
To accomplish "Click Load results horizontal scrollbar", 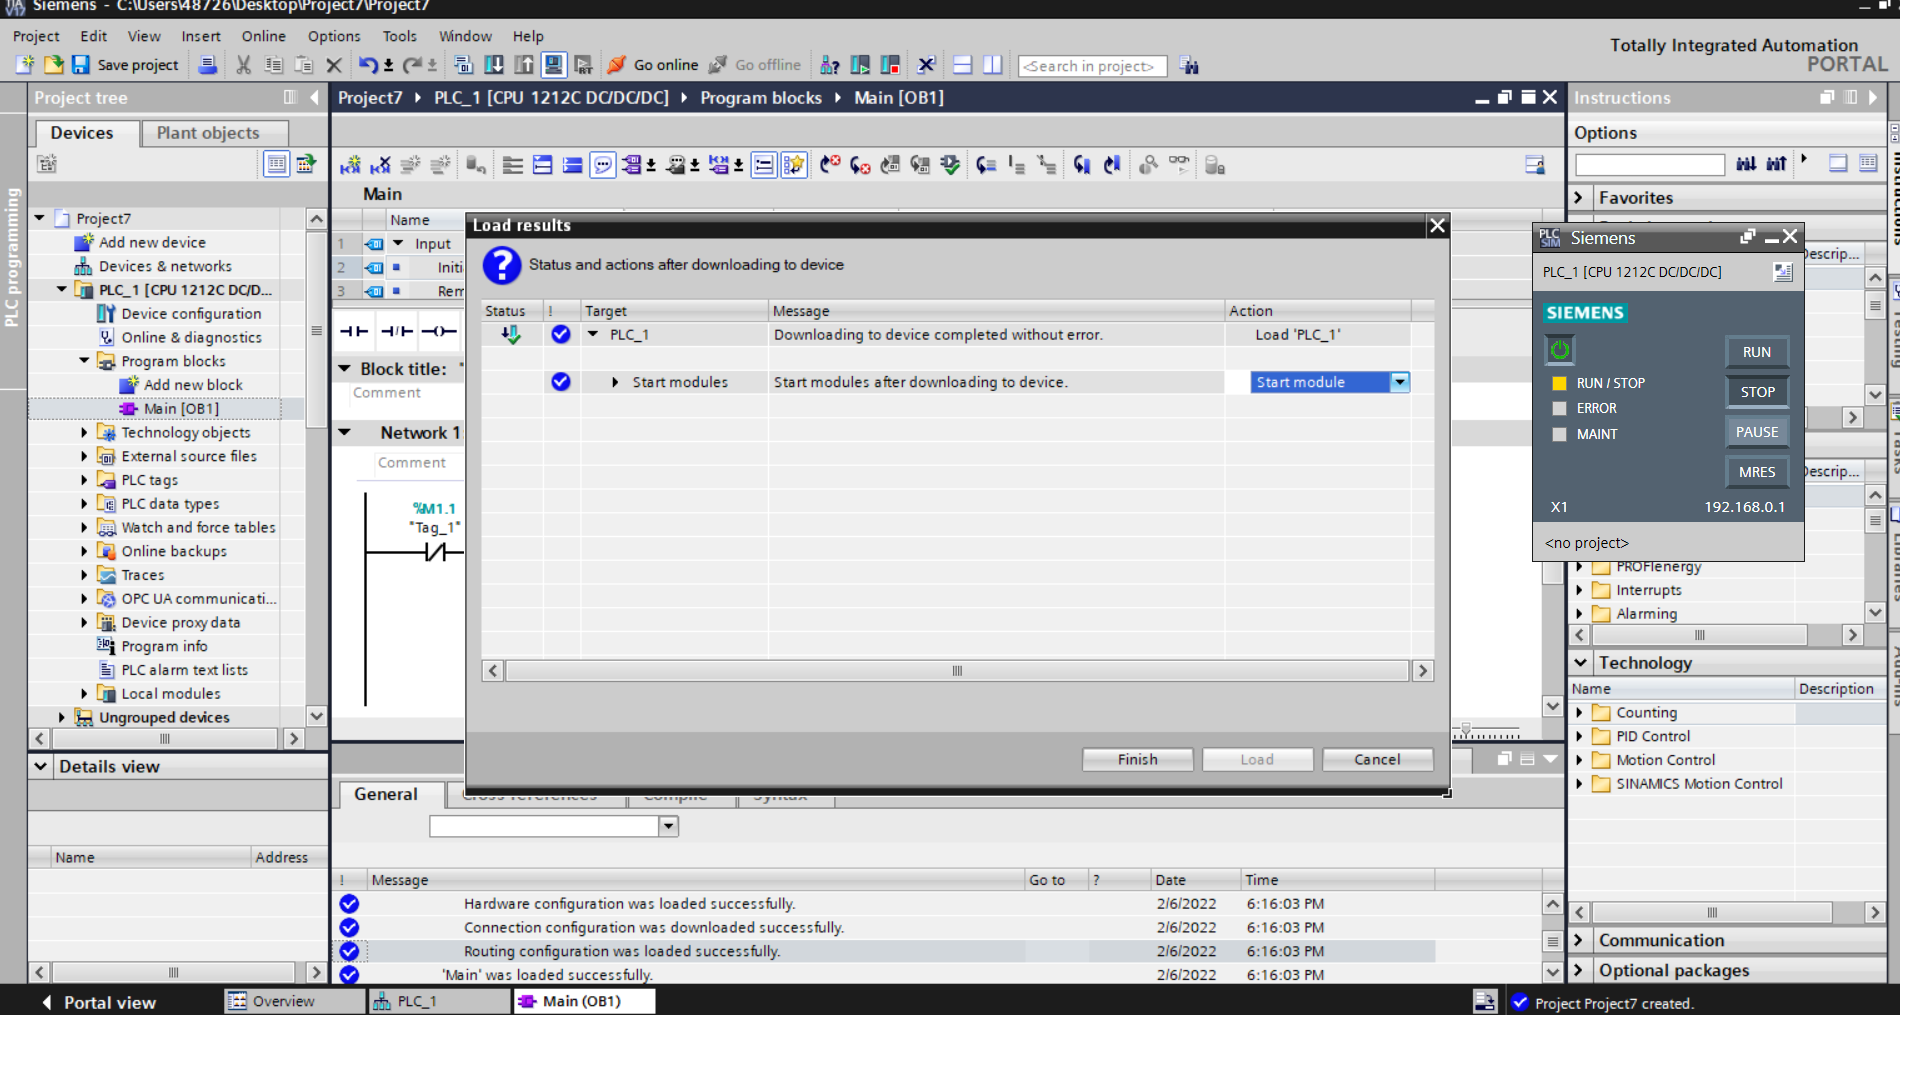I will point(957,671).
